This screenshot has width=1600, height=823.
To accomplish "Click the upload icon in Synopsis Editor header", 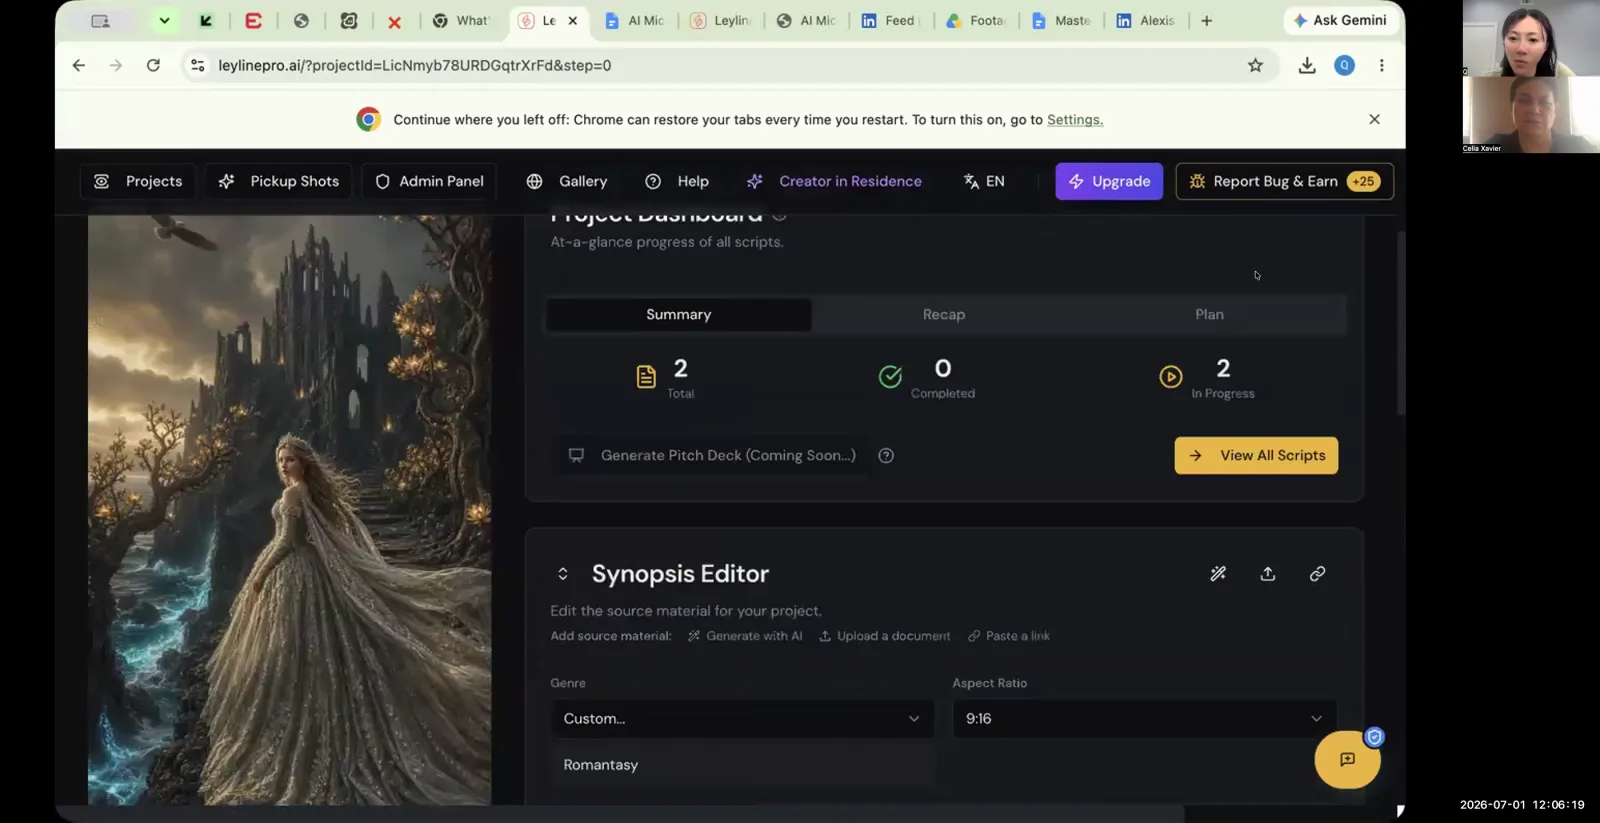I will click(1268, 574).
